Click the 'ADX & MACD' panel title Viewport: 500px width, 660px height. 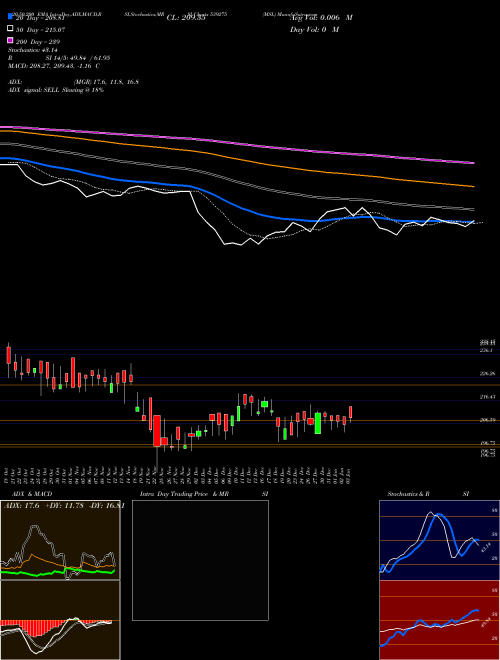(x=32, y=494)
